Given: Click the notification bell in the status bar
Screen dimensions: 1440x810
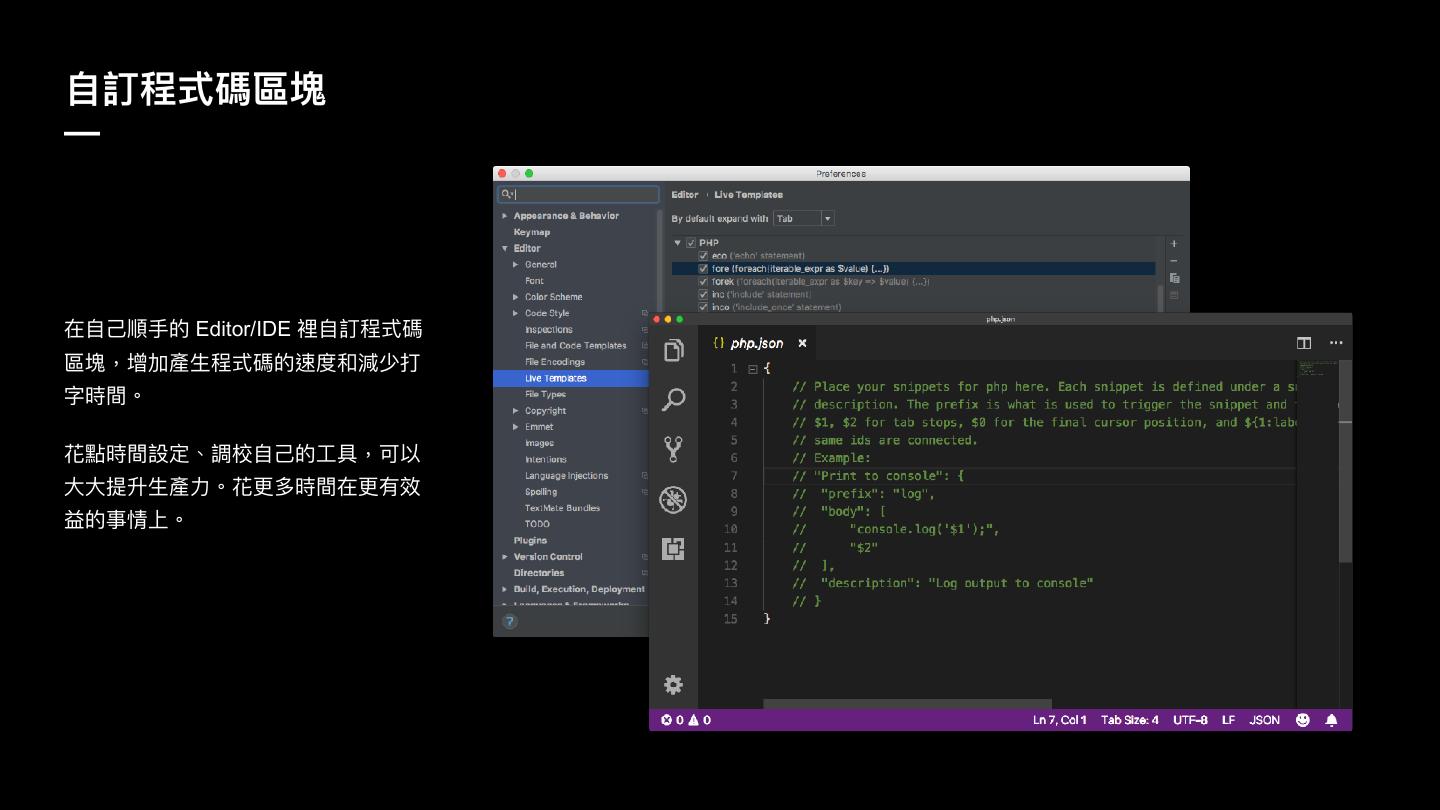Looking at the screenshot, I should pyautogui.click(x=1331, y=720).
